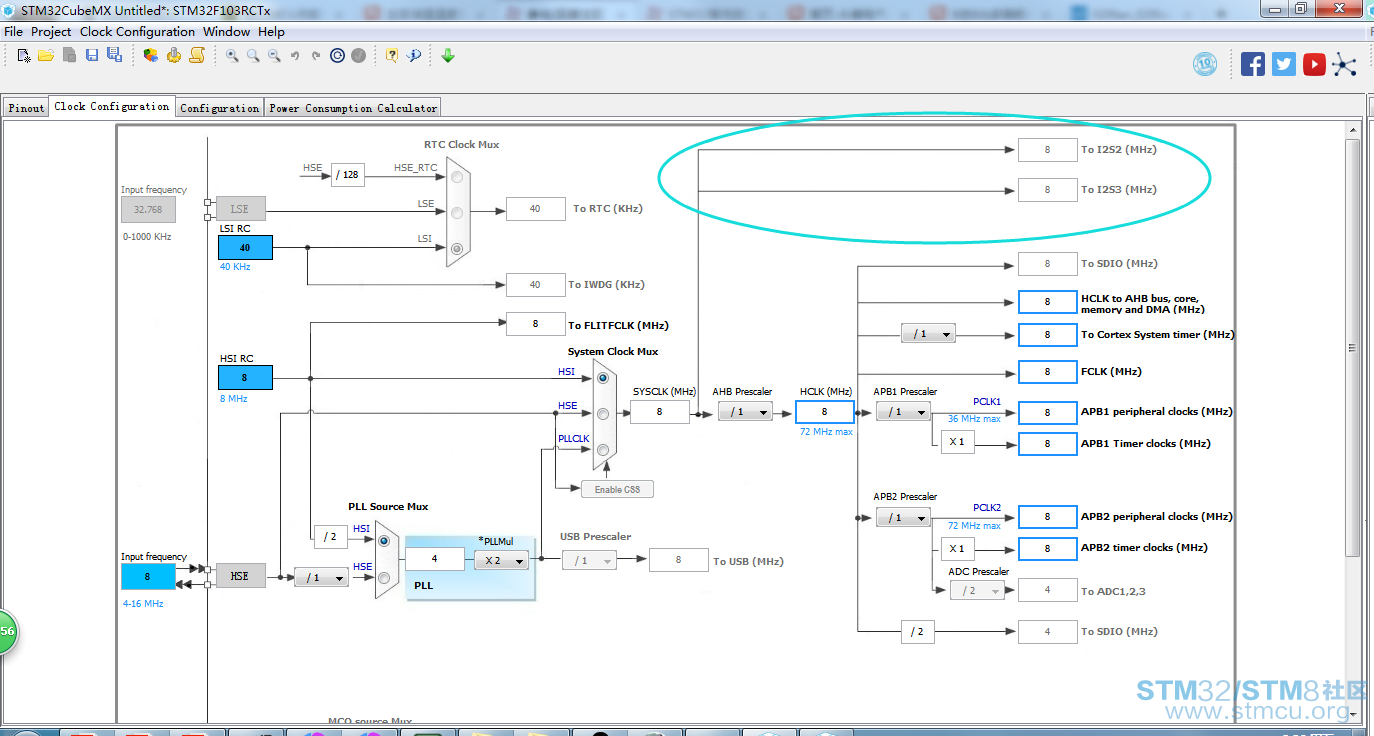Screen dimensions: 1374x736
Task: Open help with the question mark icon
Action: [392, 56]
